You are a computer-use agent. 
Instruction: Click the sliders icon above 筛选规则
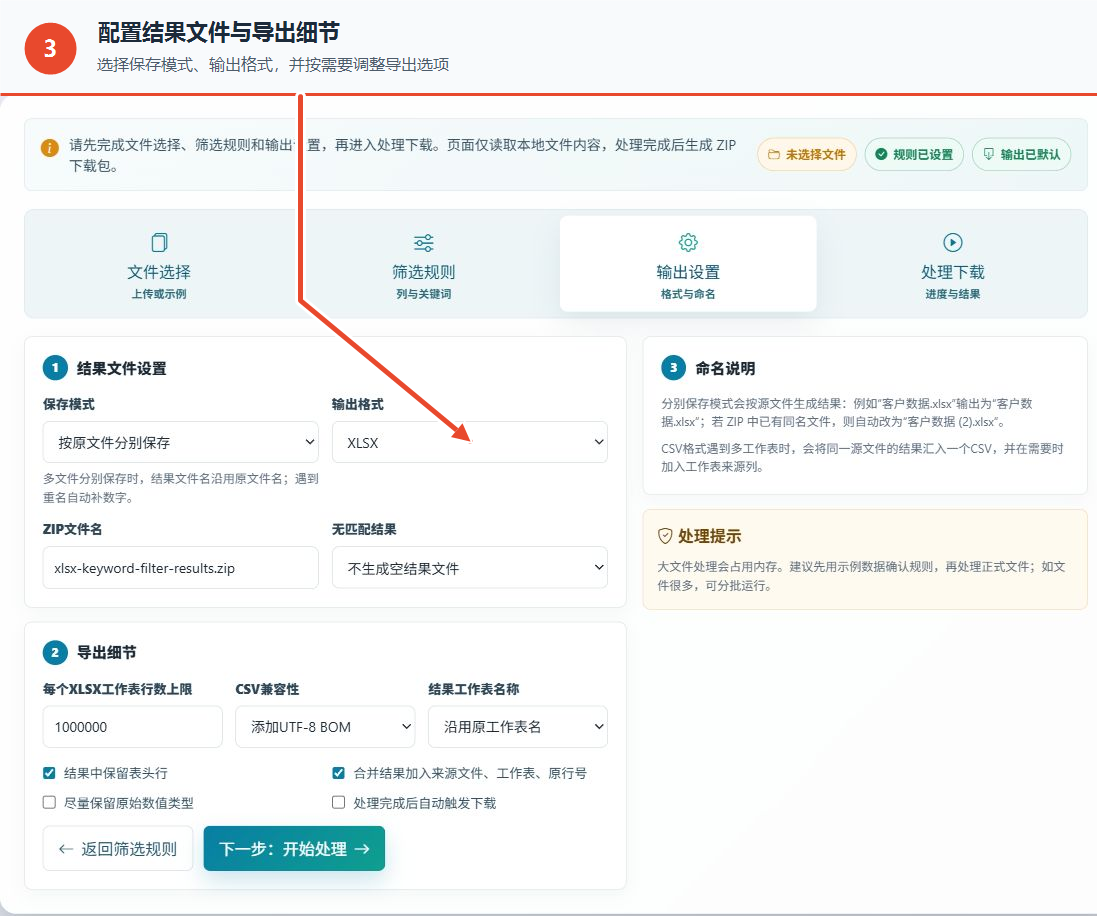coord(423,243)
